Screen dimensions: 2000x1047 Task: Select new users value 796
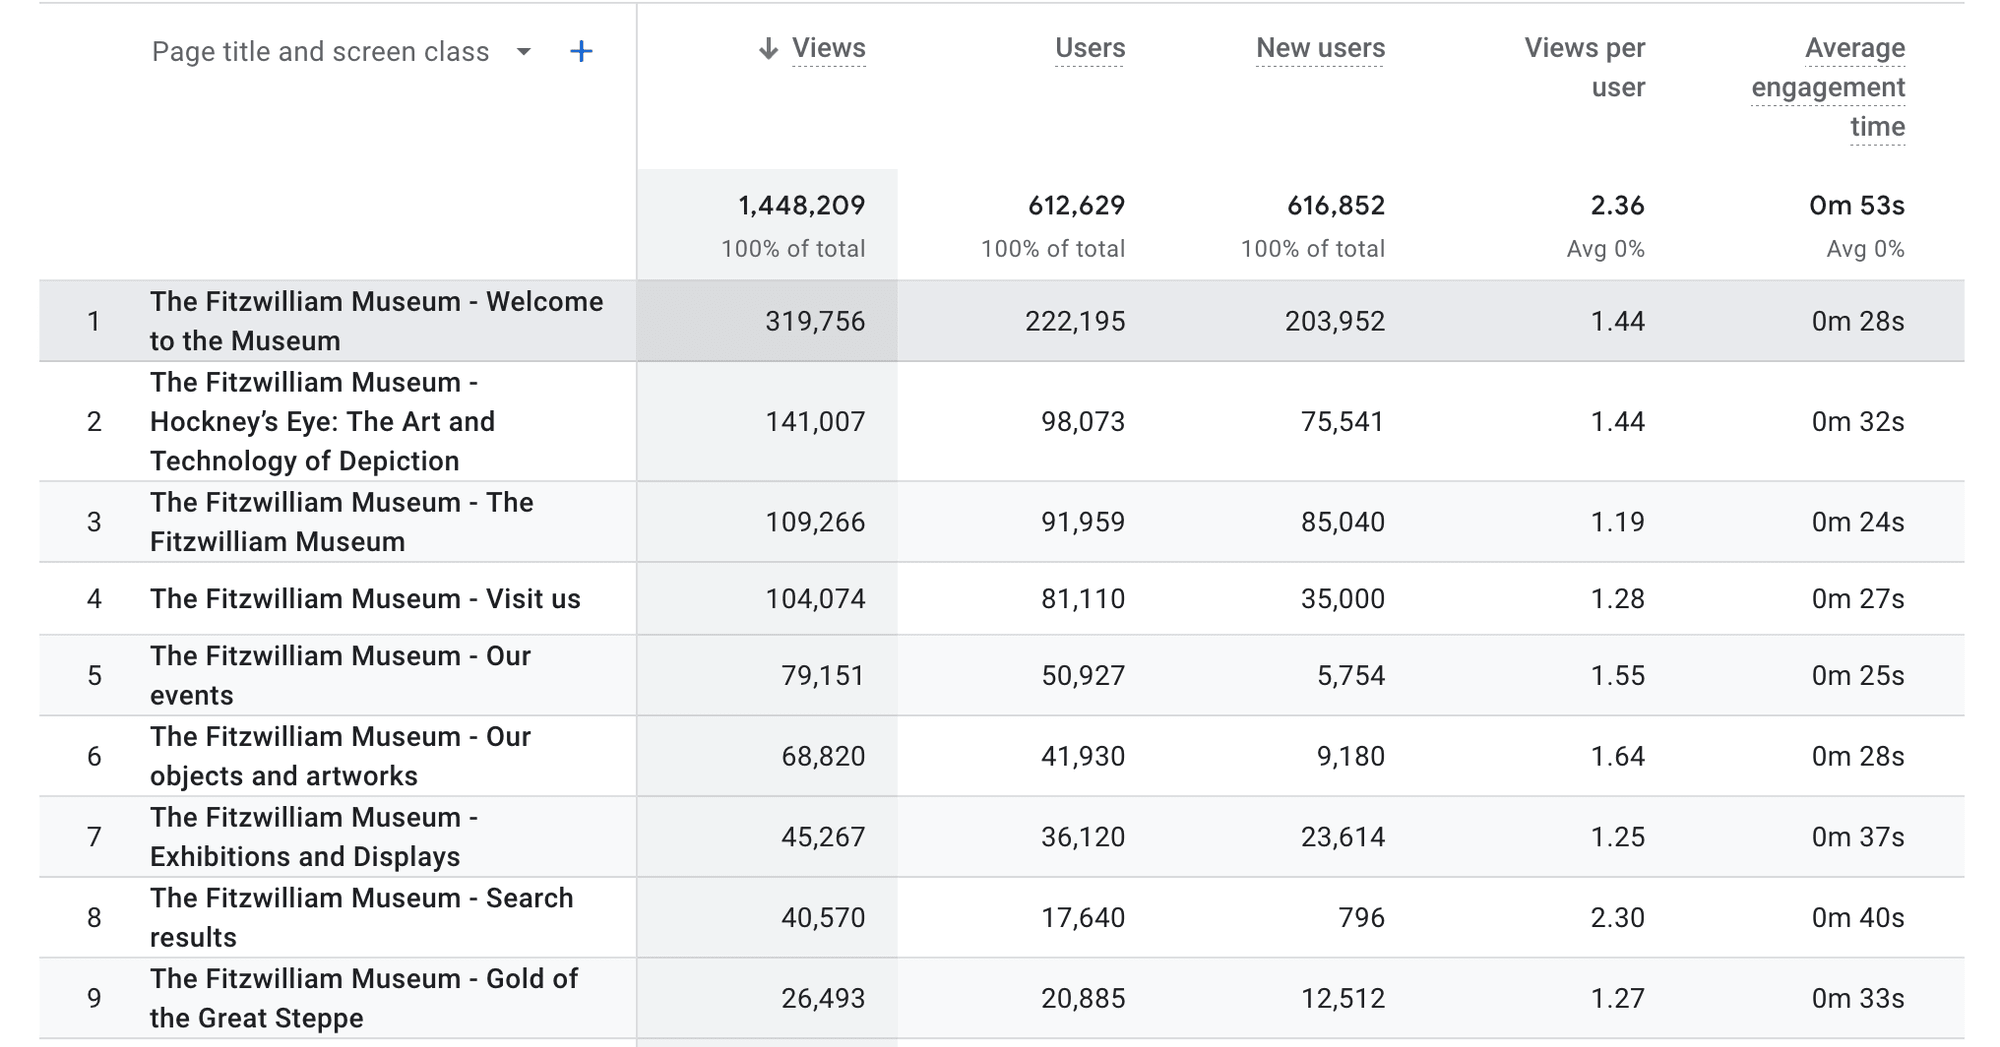coord(1362,917)
